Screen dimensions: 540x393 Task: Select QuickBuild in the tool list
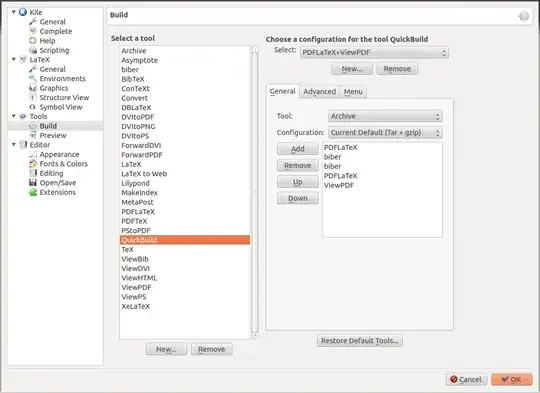185,240
